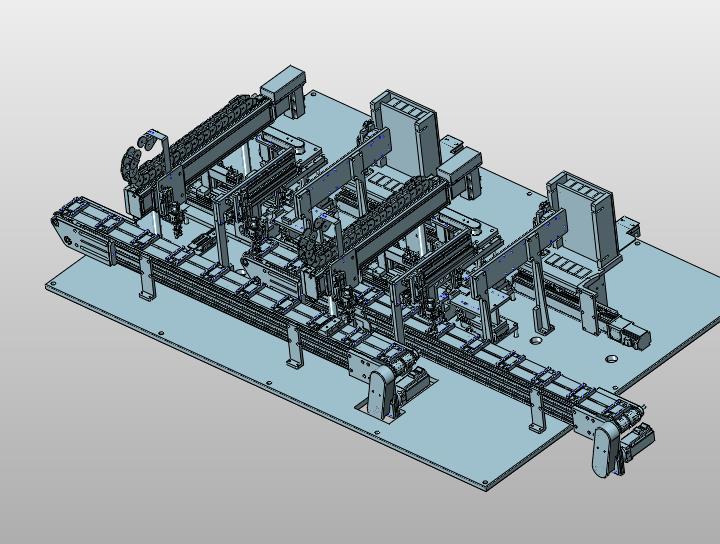Pick the right magazine rack tower
This screenshot has width=720, height=544.
584,216
